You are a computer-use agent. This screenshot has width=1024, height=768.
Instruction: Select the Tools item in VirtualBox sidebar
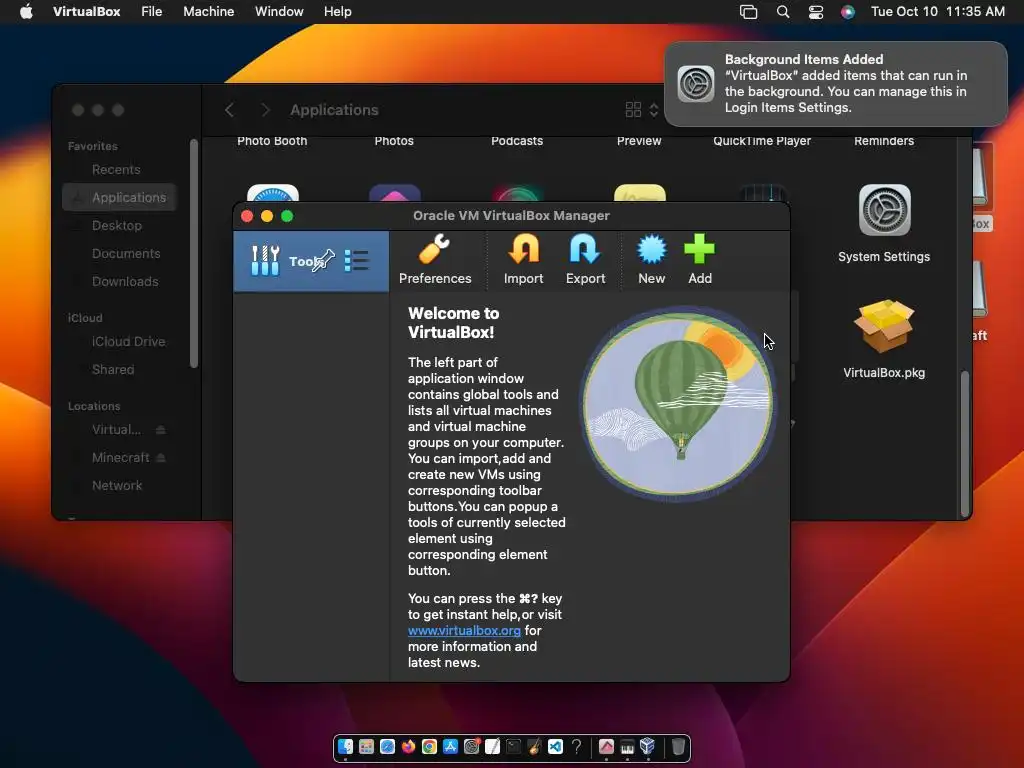(311, 261)
